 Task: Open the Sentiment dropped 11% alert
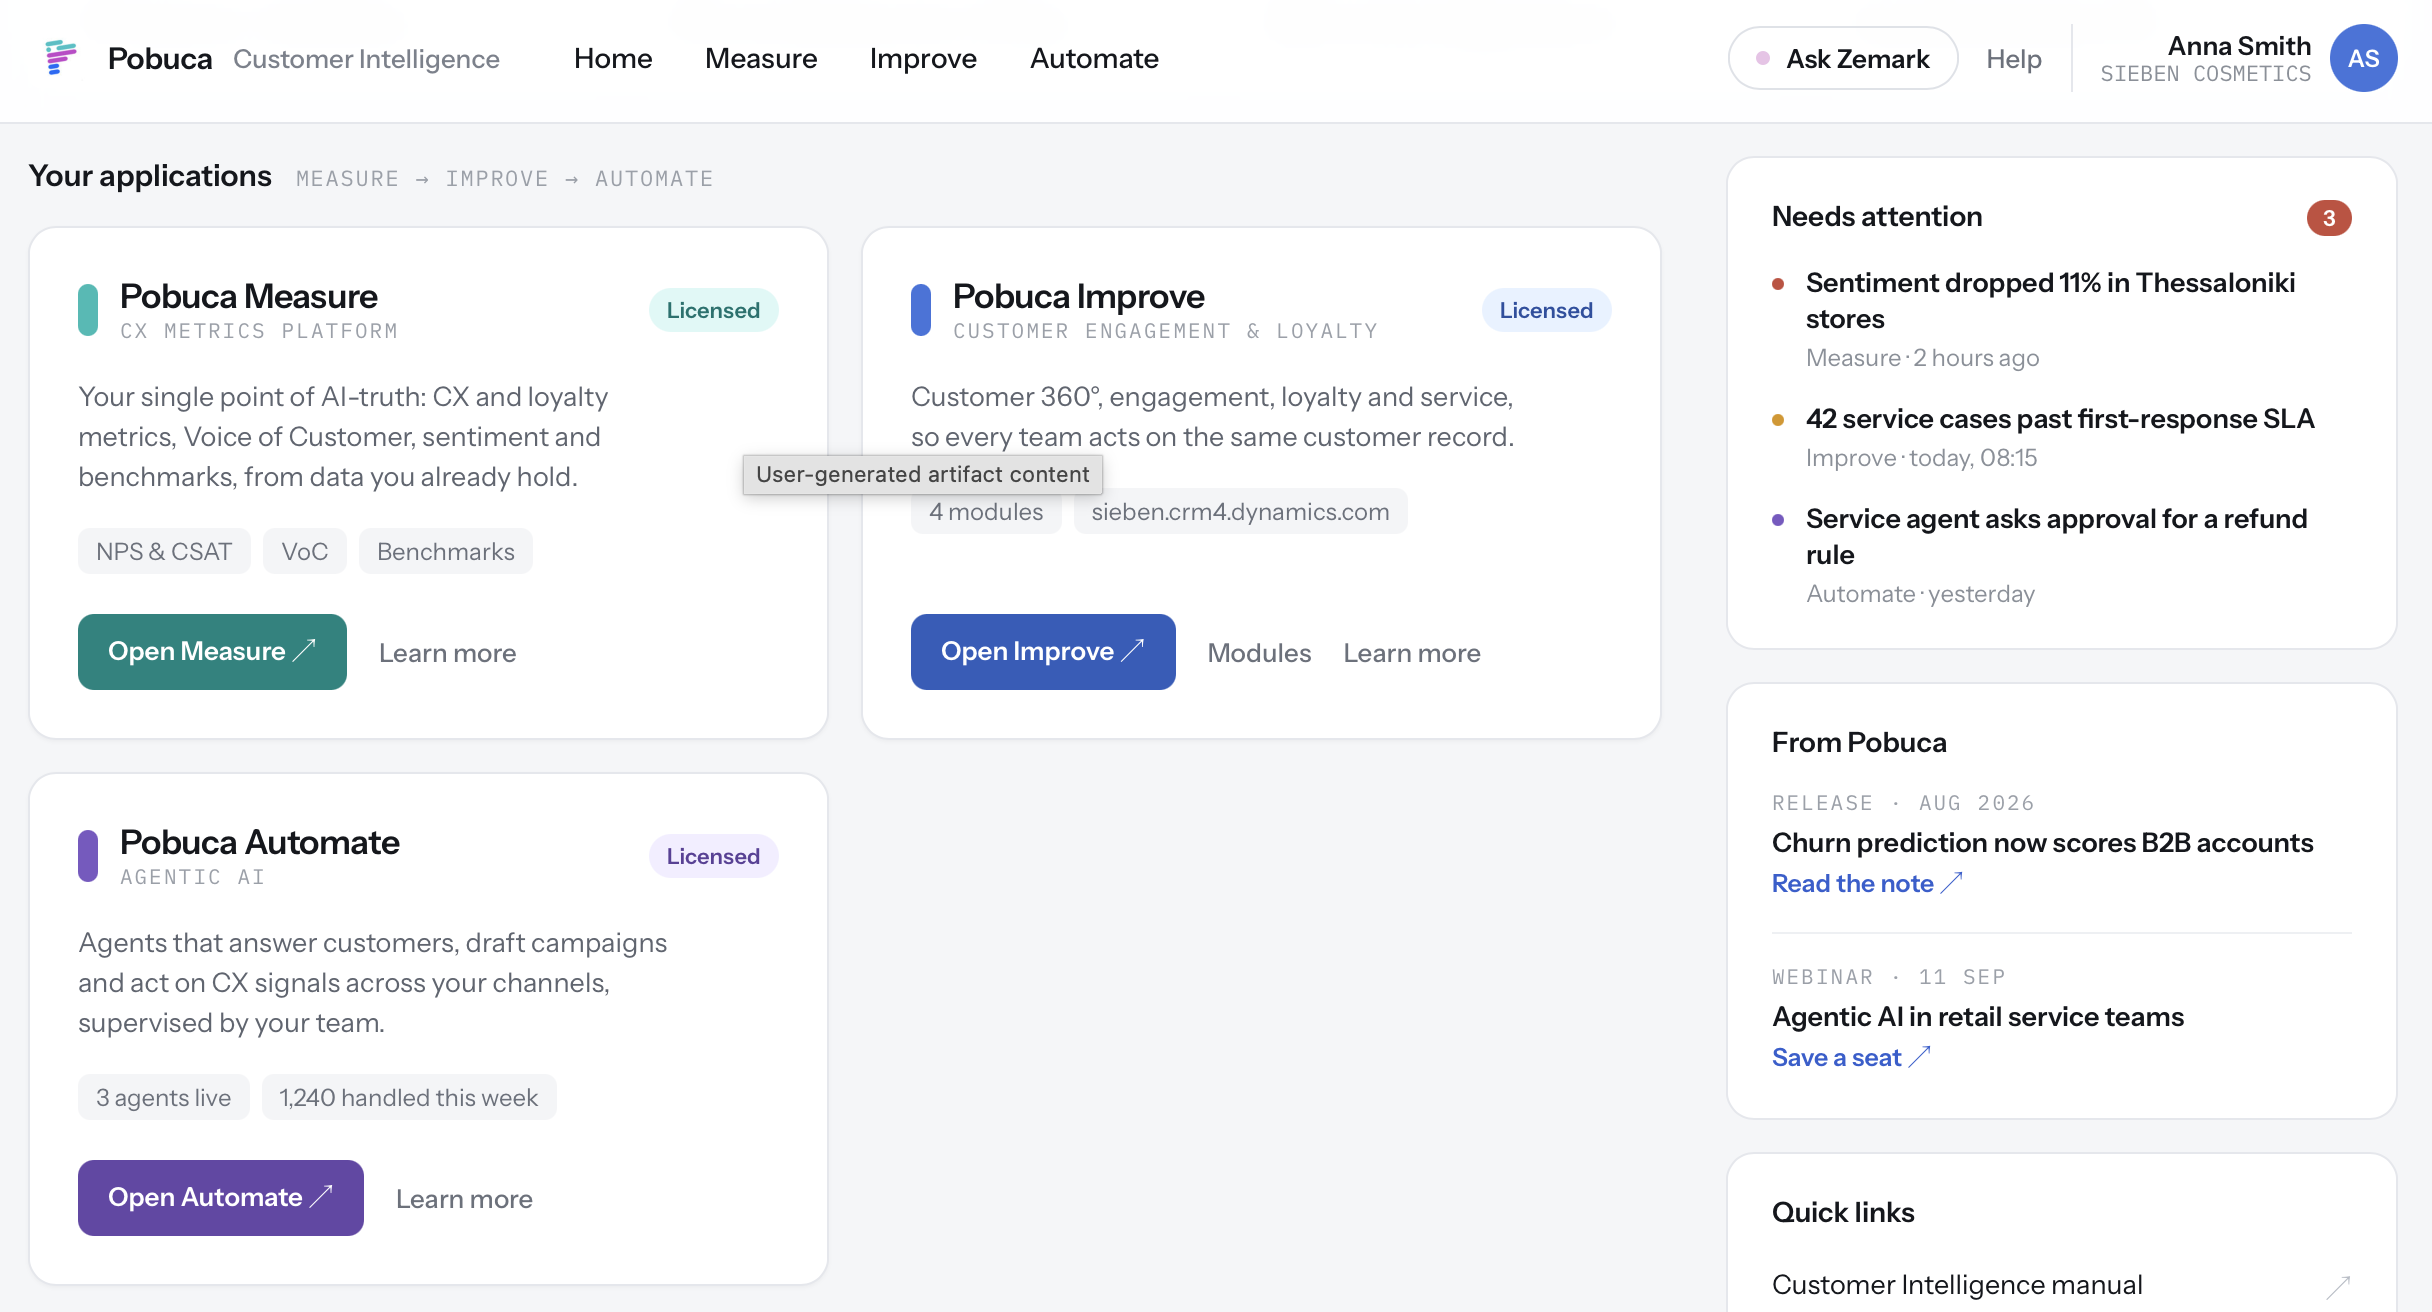pos(2050,300)
